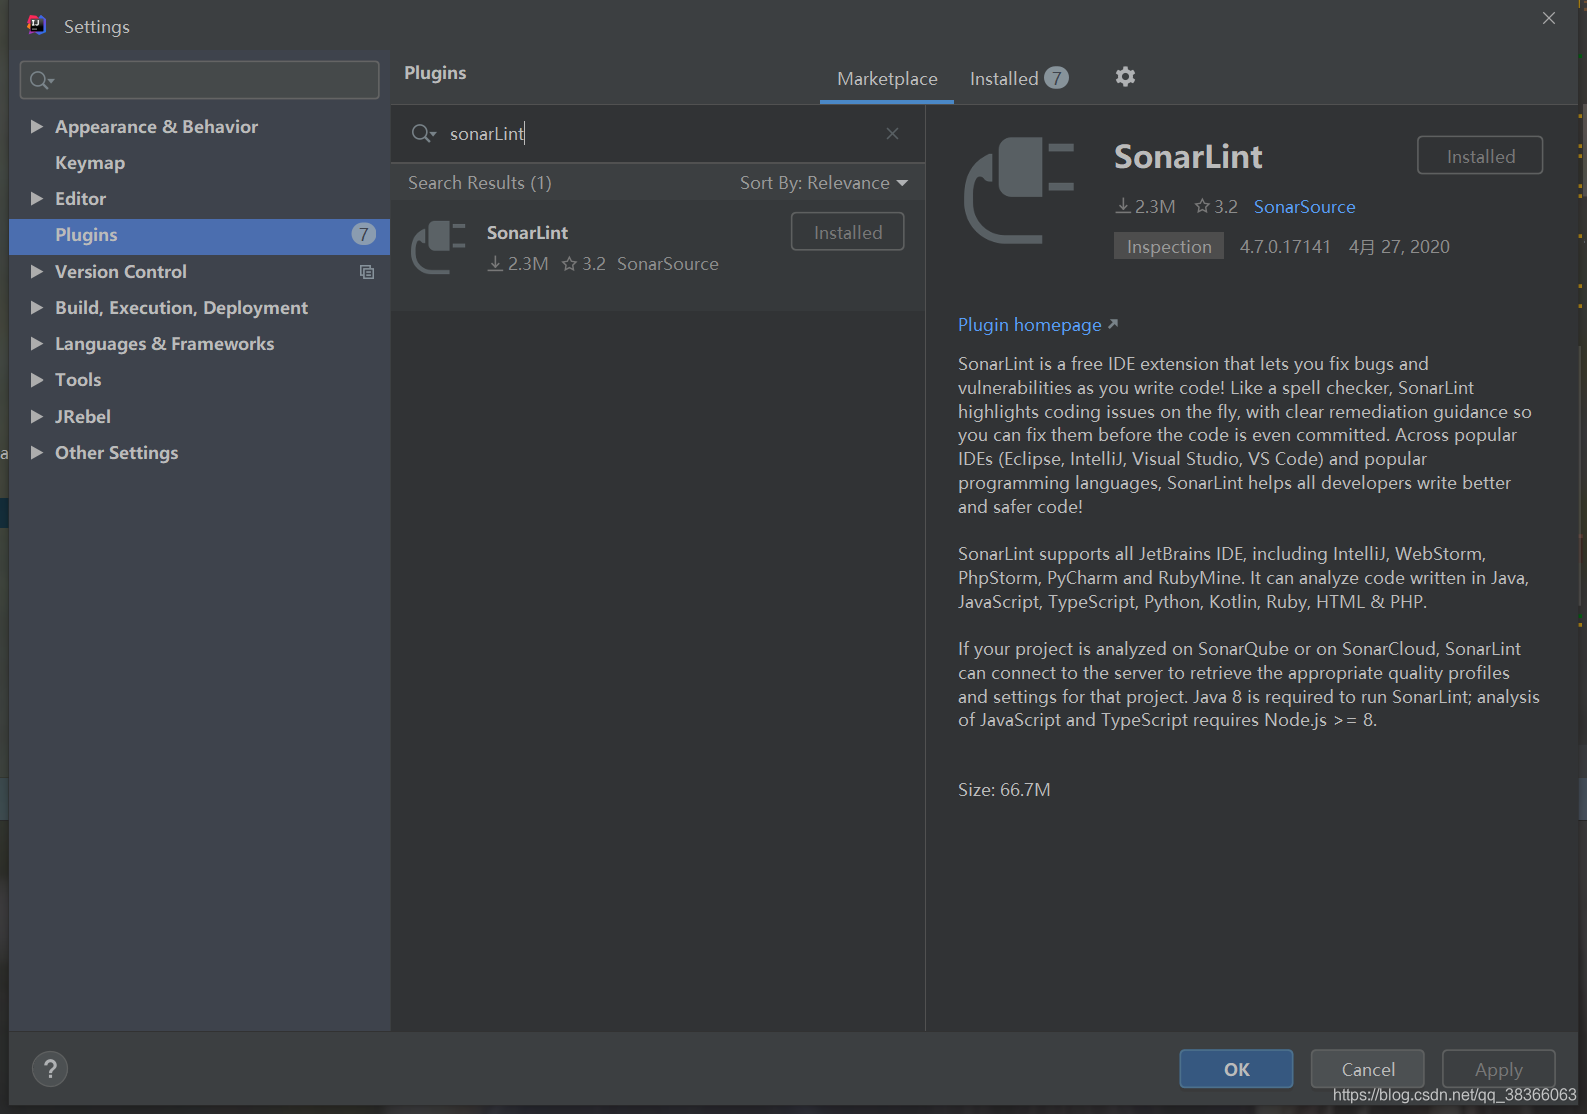Click the 2.3M downloads count in details
Screen dimensions: 1587x1114
click(x=1146, y=207)
